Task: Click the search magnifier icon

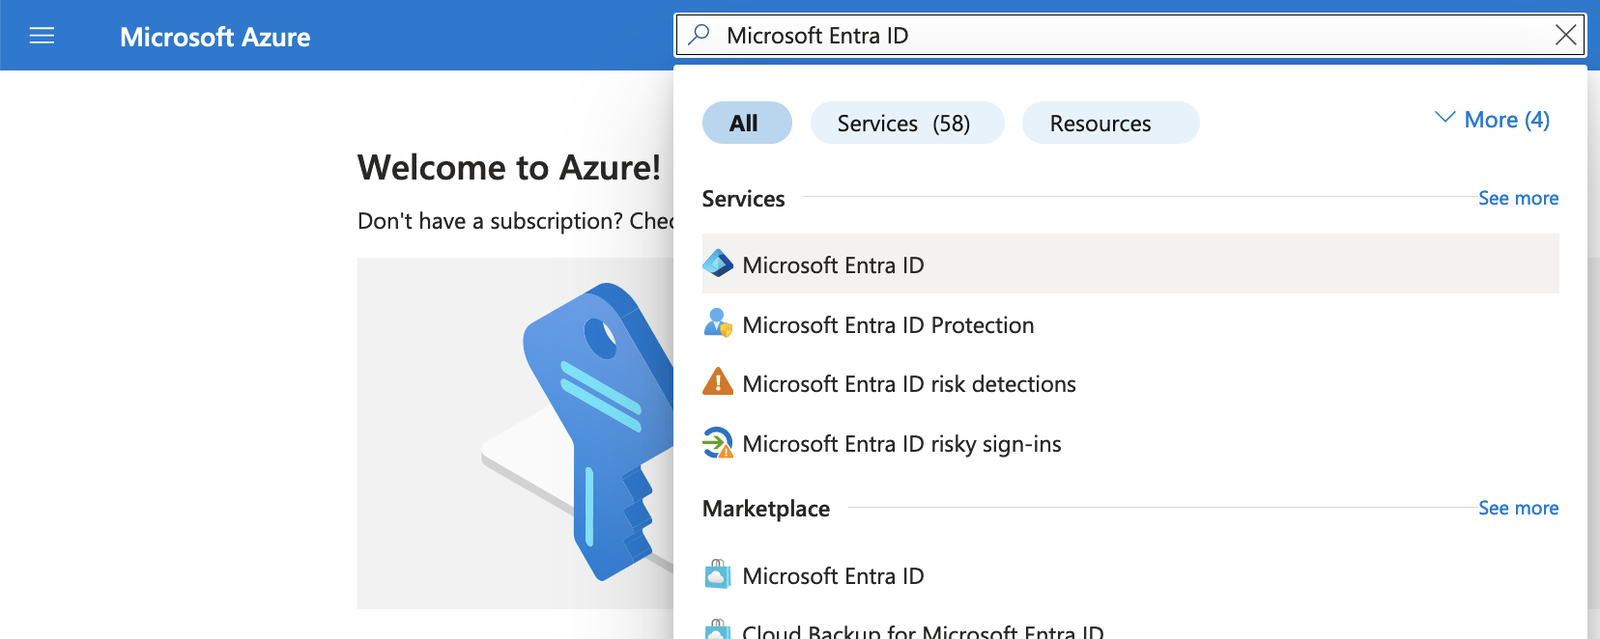Action: click(x=699, y=35)
